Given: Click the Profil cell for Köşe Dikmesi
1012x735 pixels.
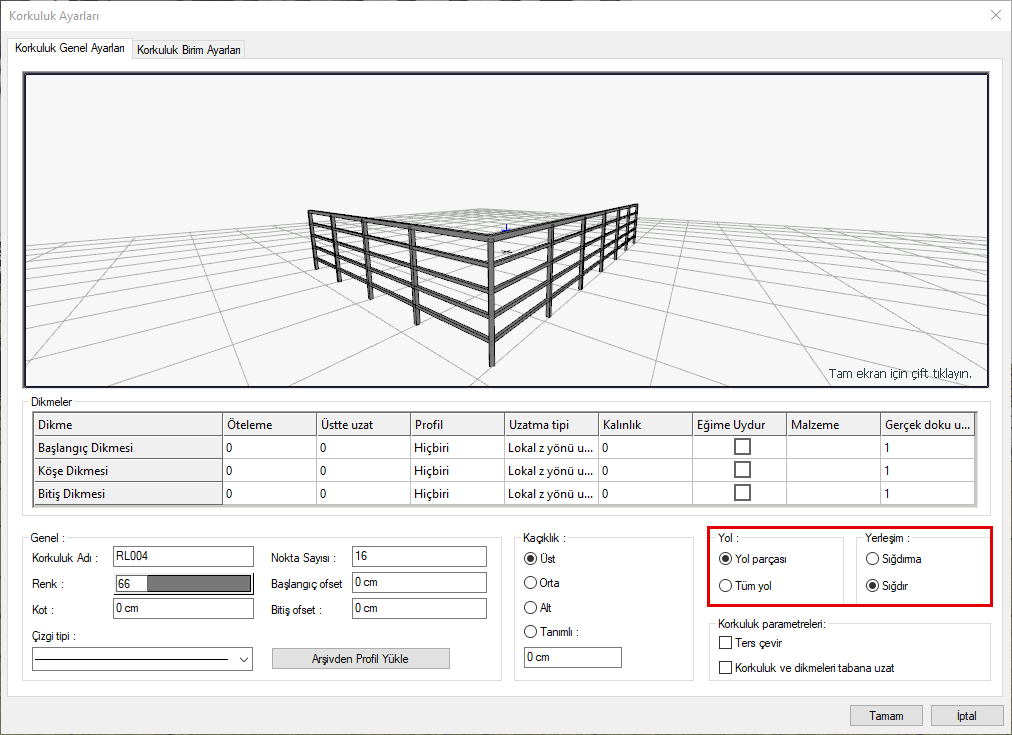Looking at the screenshot, I should point(456,470).
